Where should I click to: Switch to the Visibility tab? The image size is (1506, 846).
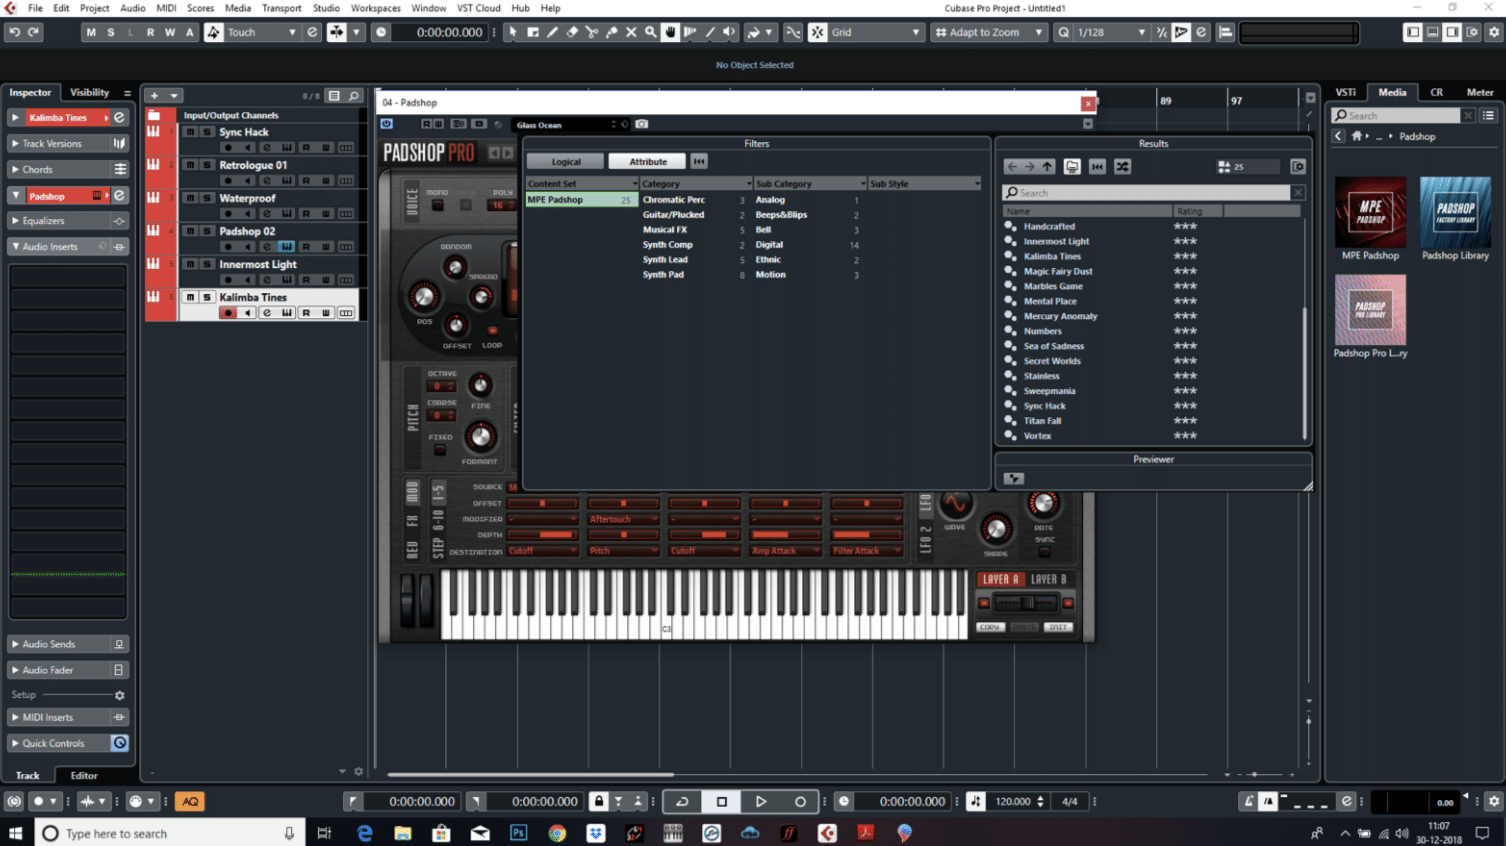[89, 92]
